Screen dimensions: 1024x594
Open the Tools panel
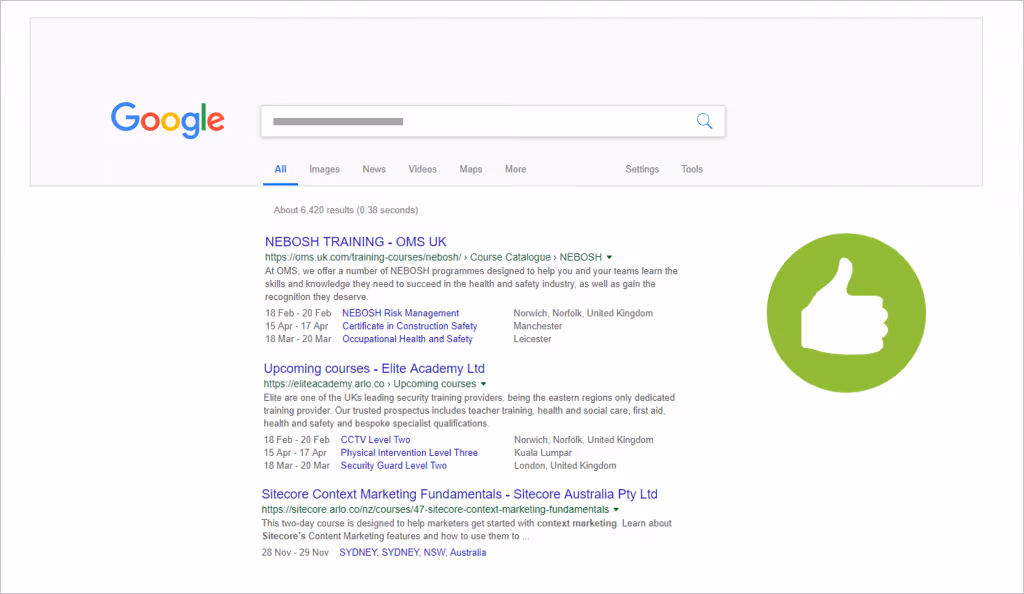[692, 169]
